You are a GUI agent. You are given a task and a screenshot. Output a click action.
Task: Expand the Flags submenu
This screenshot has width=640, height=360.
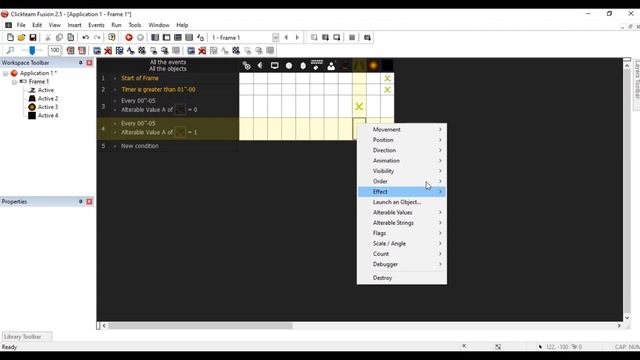tap(402, 233)
